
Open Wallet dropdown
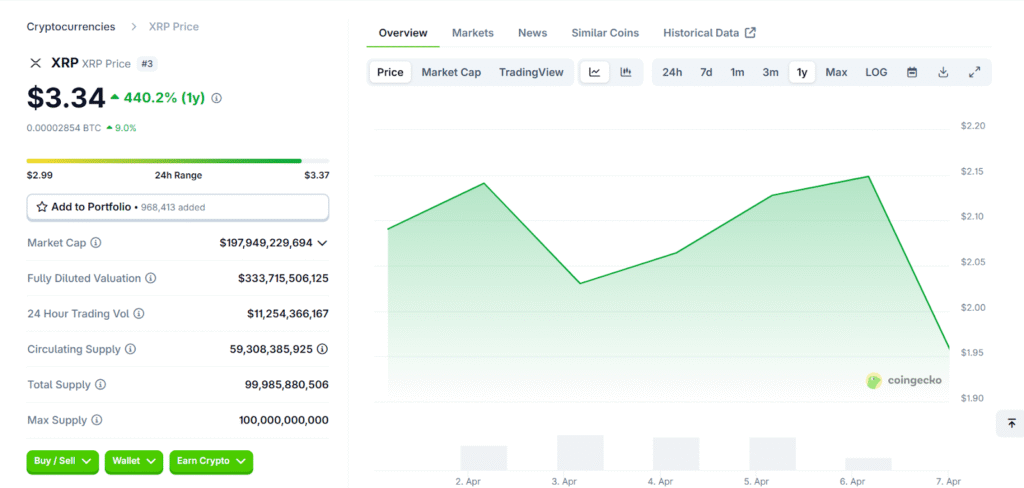pos(134,461)
